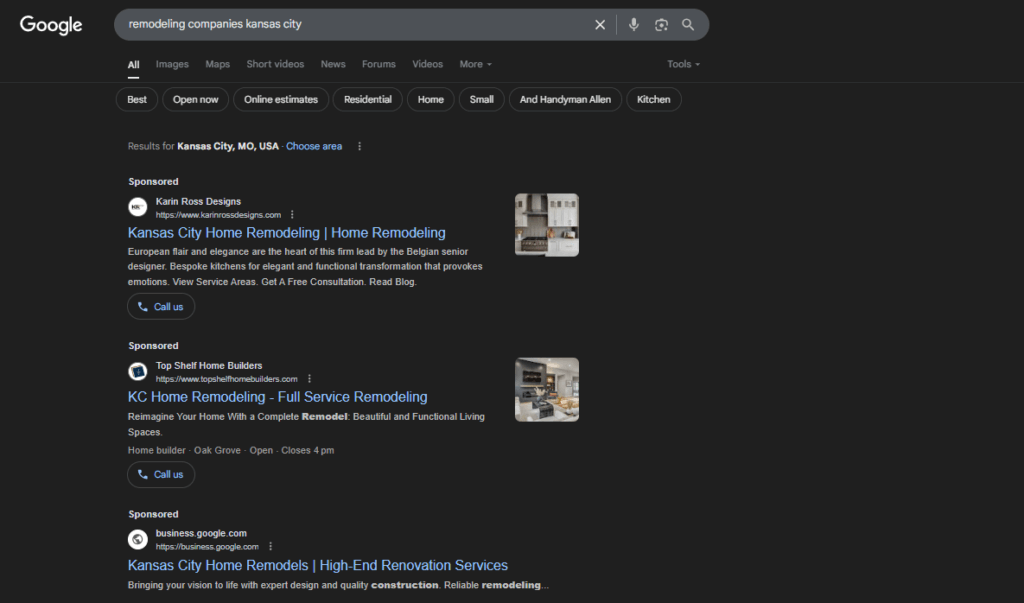This screenshot has width=1024, height=603.
Task: Click the Top Shelf Home Builders ad thumbnail
Action: [547, 389]
